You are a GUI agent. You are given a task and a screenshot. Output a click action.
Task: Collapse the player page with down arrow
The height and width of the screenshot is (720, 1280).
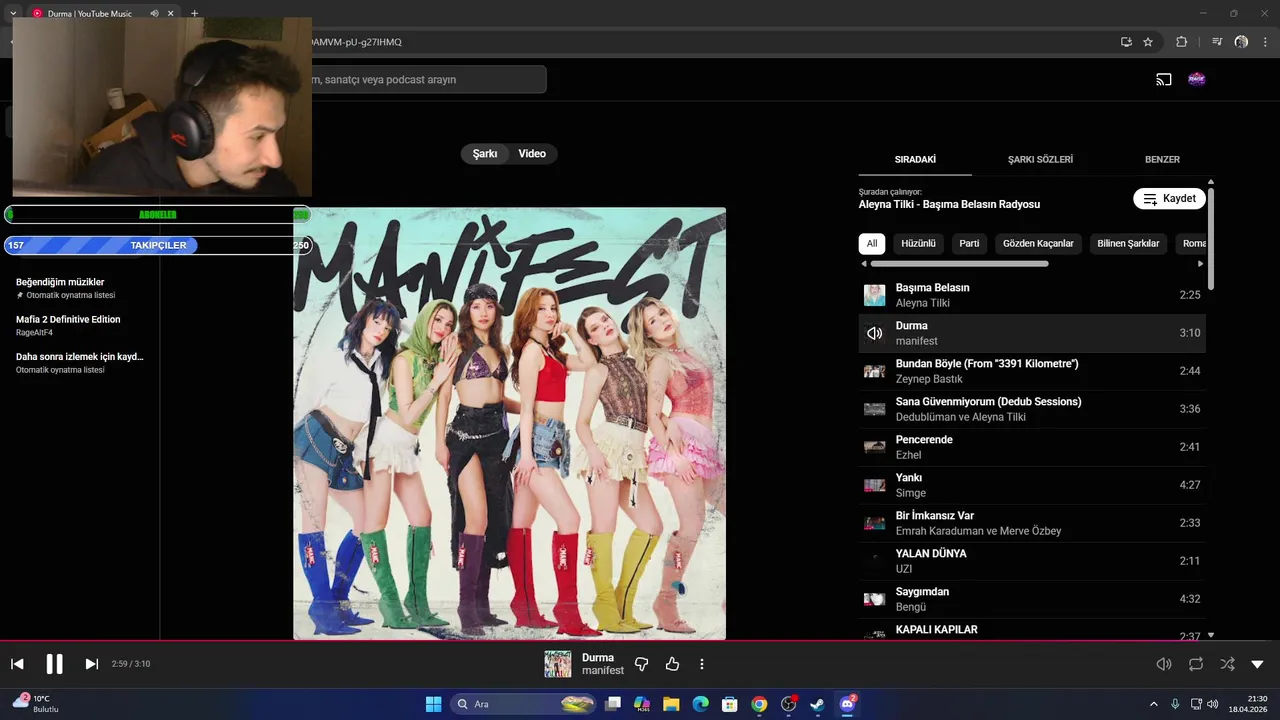pos(1258,664)
